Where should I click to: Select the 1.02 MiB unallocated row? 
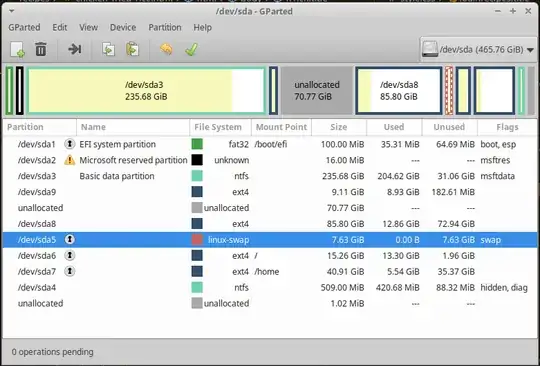(270, 303)
